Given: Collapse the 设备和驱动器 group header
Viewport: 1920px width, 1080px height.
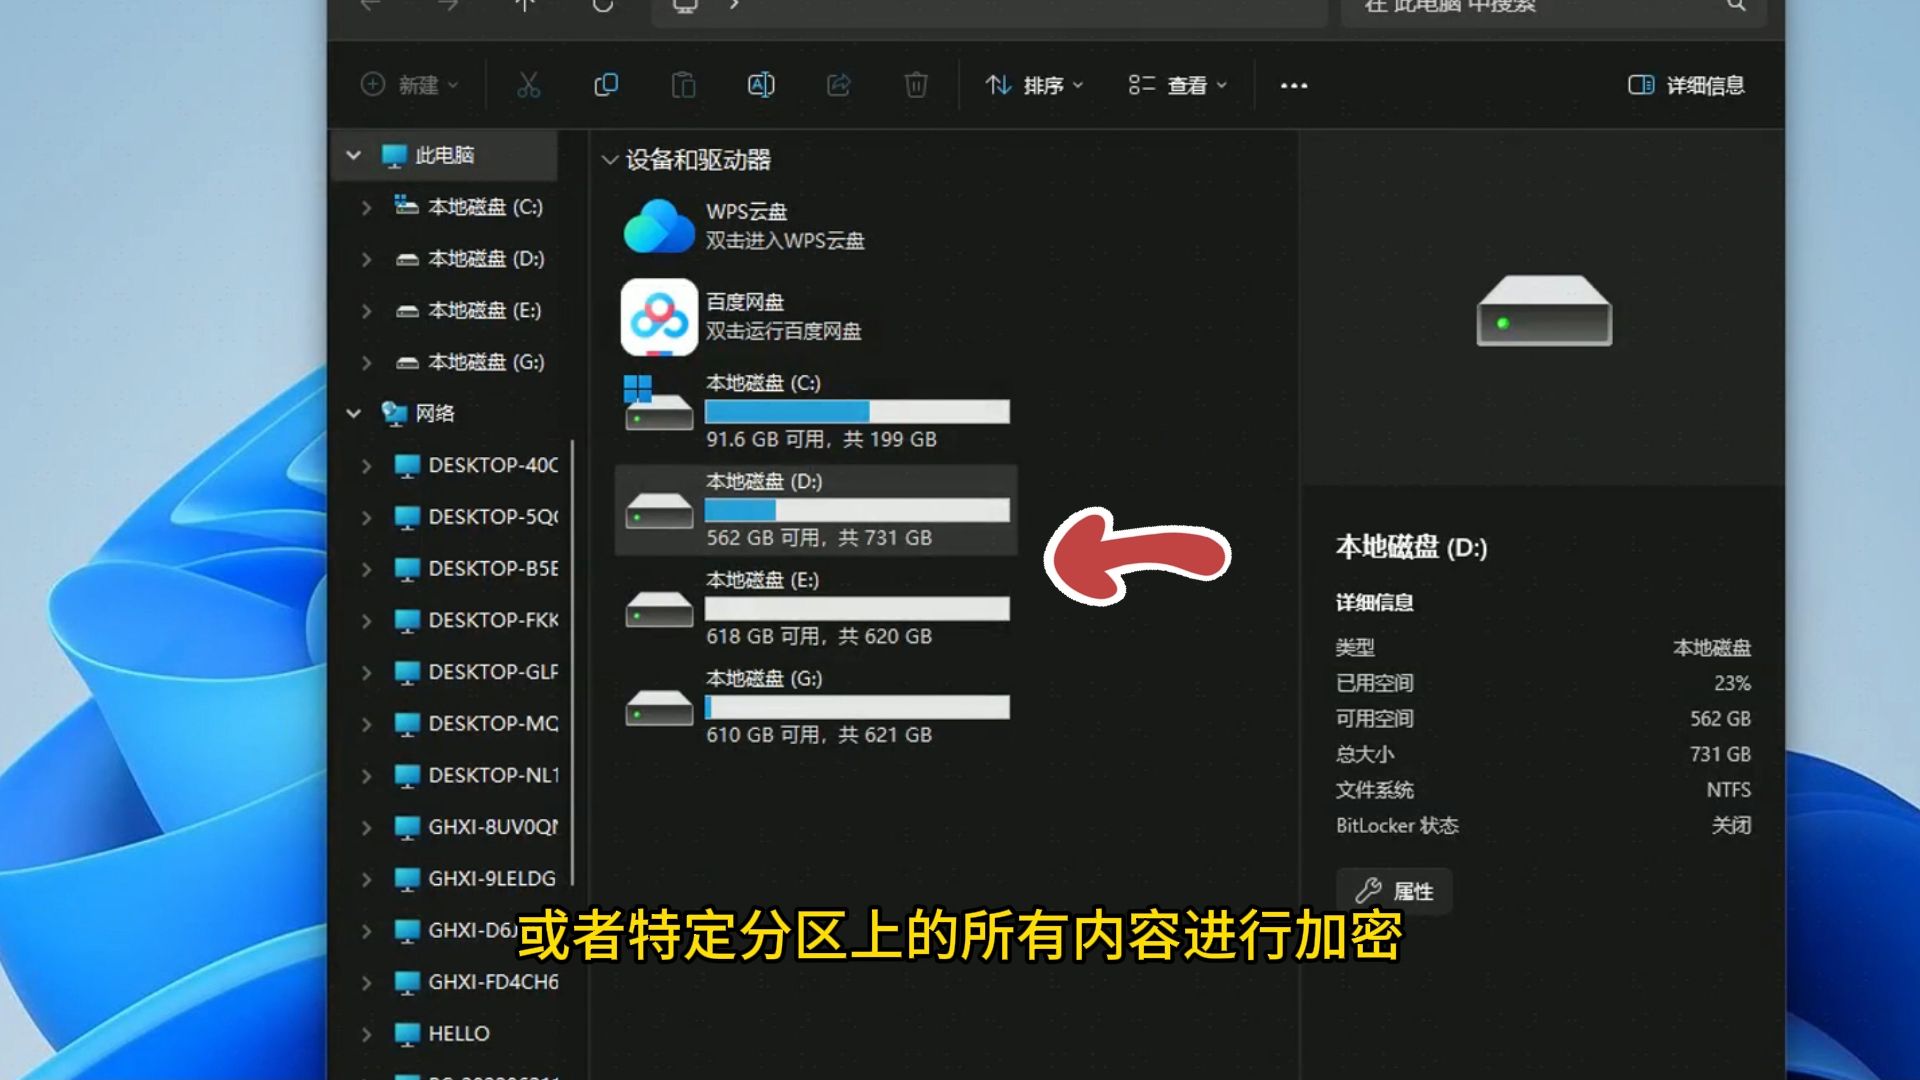Looking at the screenshot, I should 609,160.
